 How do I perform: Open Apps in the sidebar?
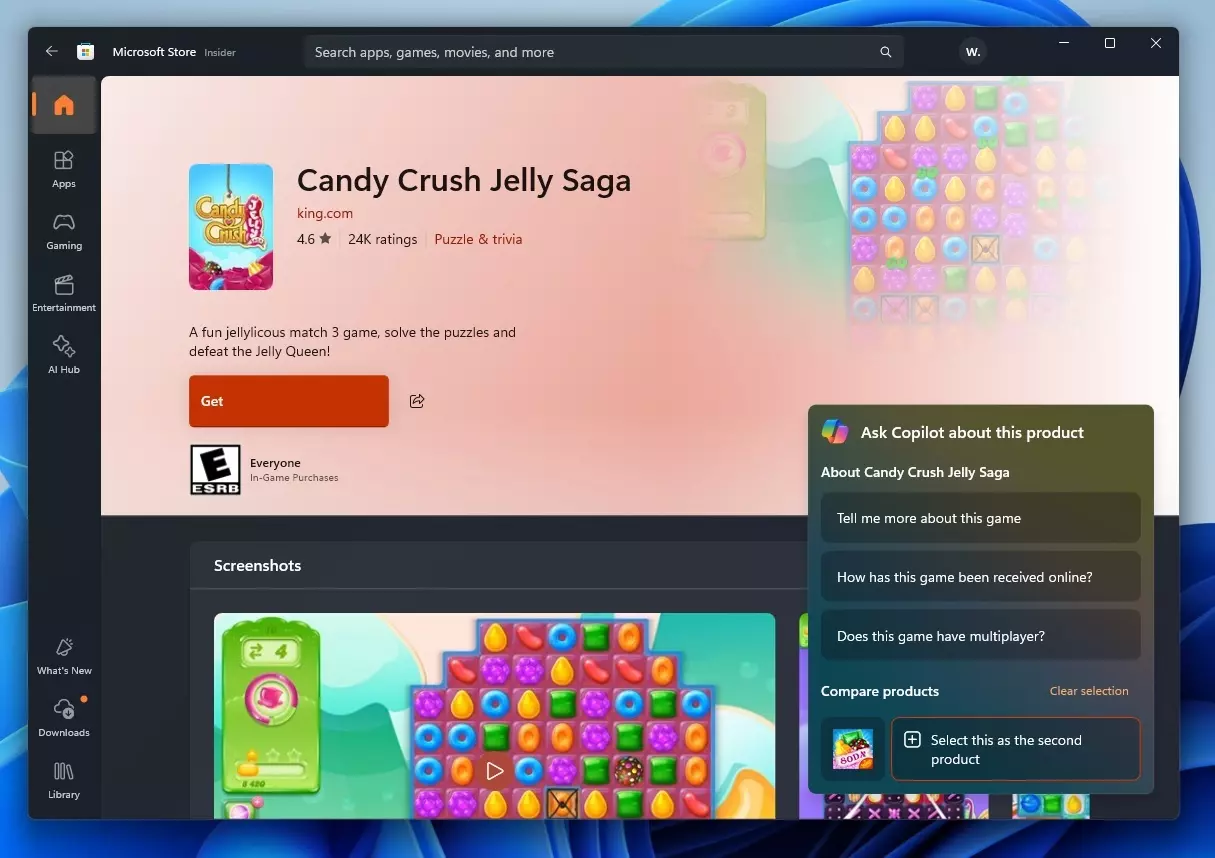64,168
